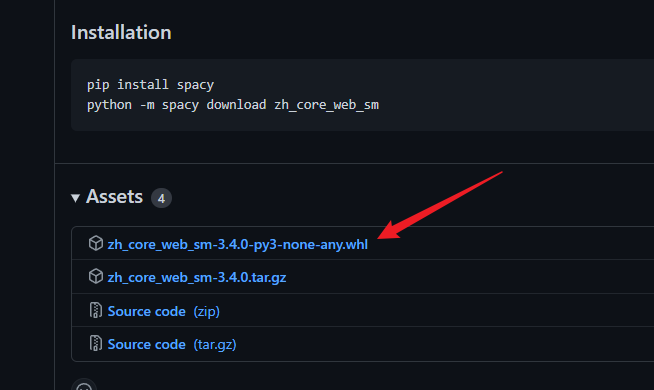The image size is (654, 390).
Task: Click the Installation heading
Action: tap(121, 33)
